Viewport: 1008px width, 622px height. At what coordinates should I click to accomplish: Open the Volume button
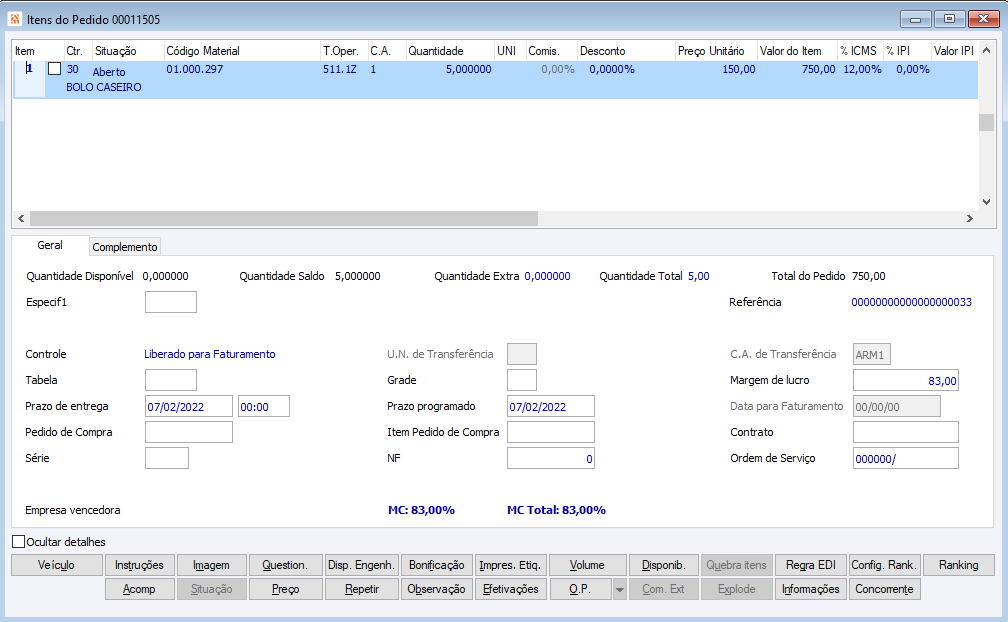click(x=588, y=565)
